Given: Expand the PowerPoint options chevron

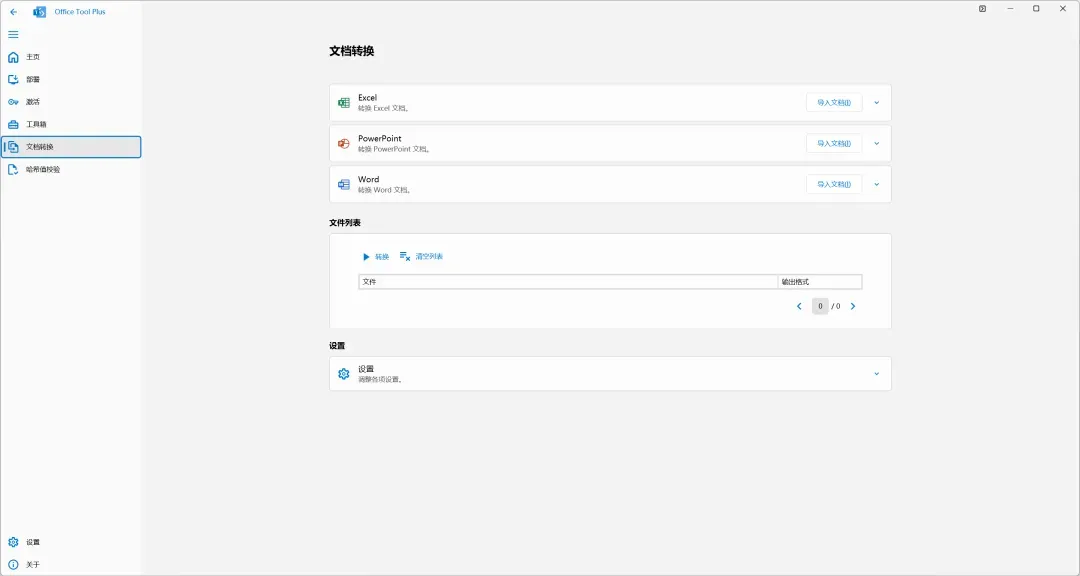Looking at the screenshot, I should 877,143.
